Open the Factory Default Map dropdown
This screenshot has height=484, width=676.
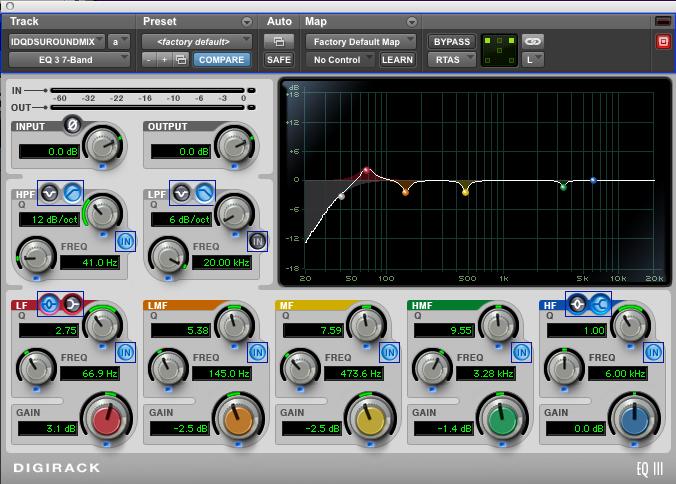pyautogui.click(x=361, y=42)
